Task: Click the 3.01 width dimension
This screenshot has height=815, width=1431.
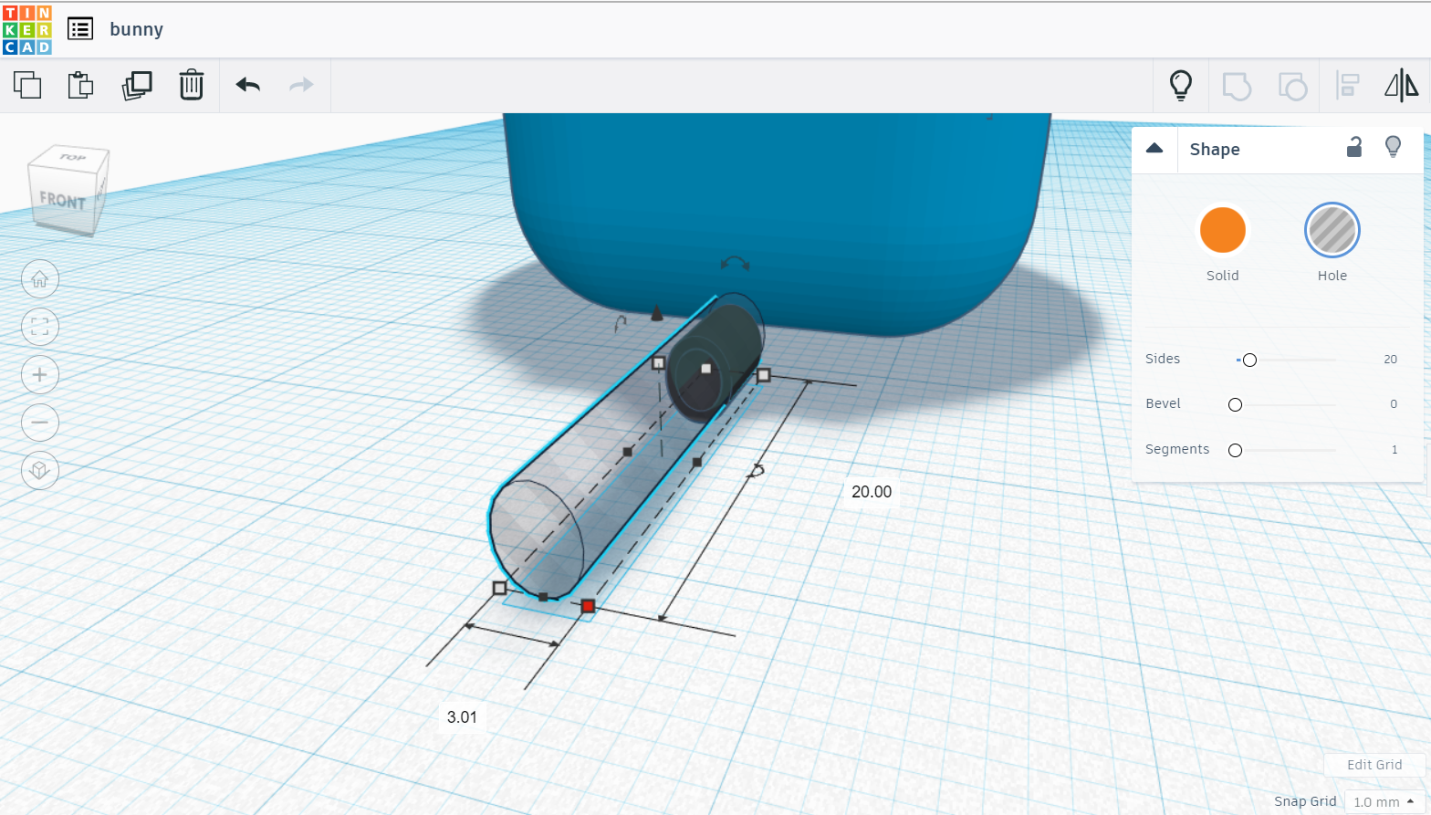Action: 462,717
